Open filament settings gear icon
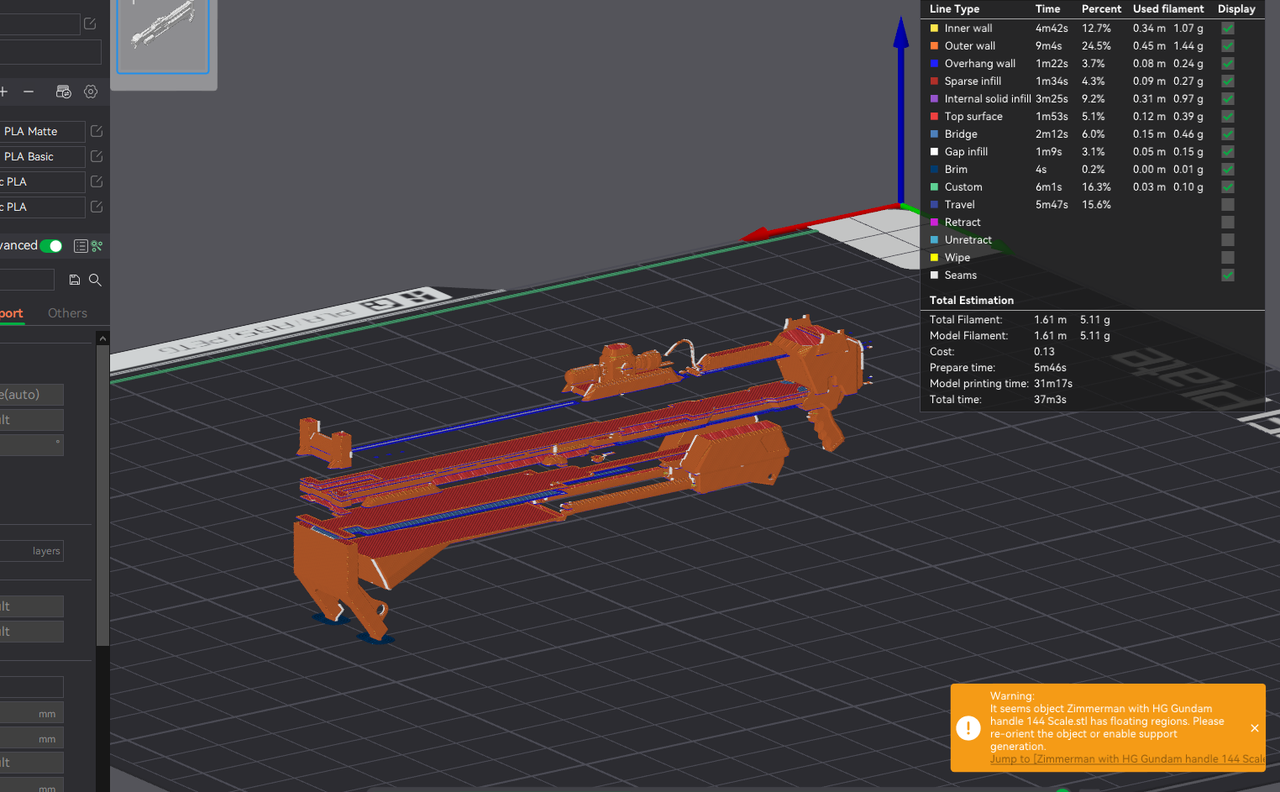This screenshot has width=1280, height=792. [x=91, y=91]
